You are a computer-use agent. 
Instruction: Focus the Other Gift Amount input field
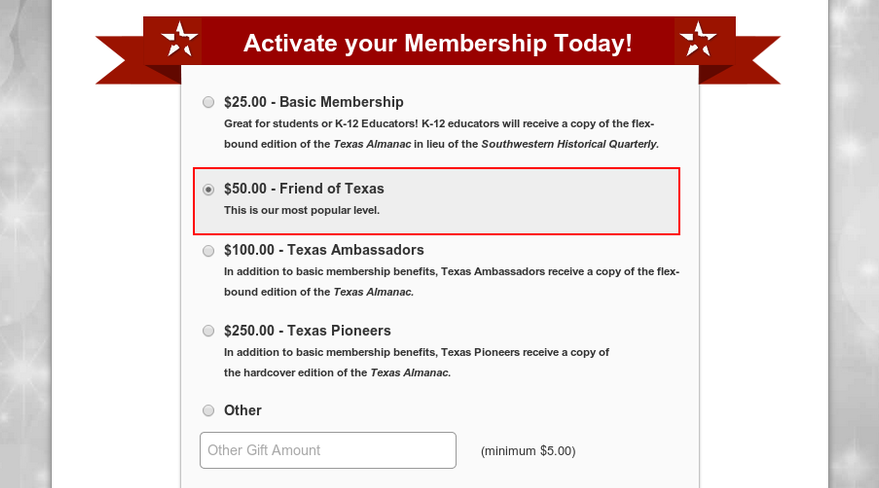328,450
